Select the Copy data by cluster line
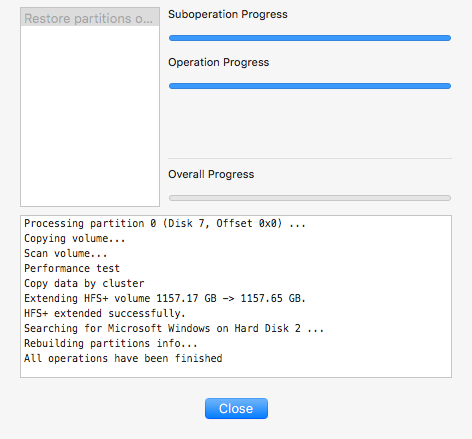The height and width of the screenshot is (439, 472). coord(84,283)
